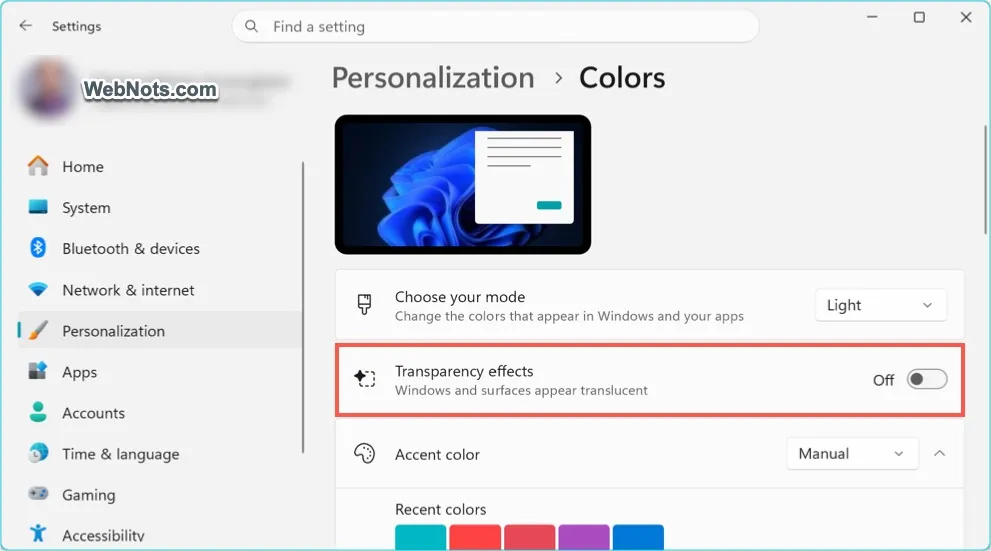
Task: Click the Transparency effects row label
Action: (x=464, y=371)
